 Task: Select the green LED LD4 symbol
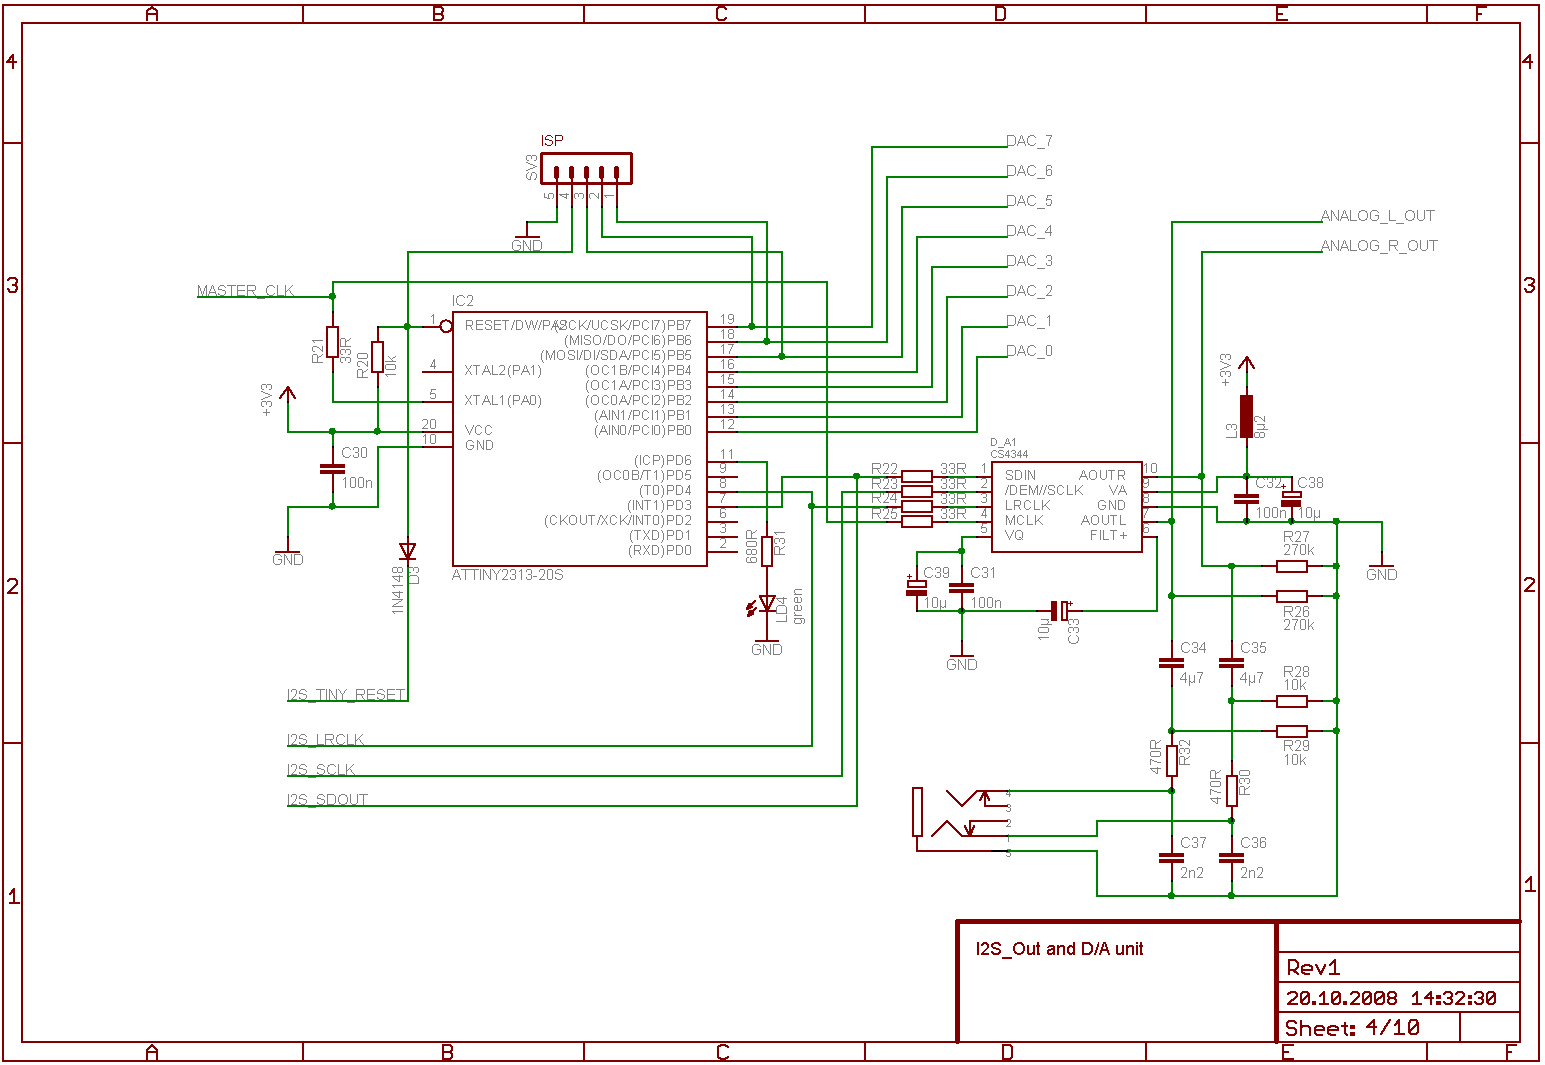point(767,604)
